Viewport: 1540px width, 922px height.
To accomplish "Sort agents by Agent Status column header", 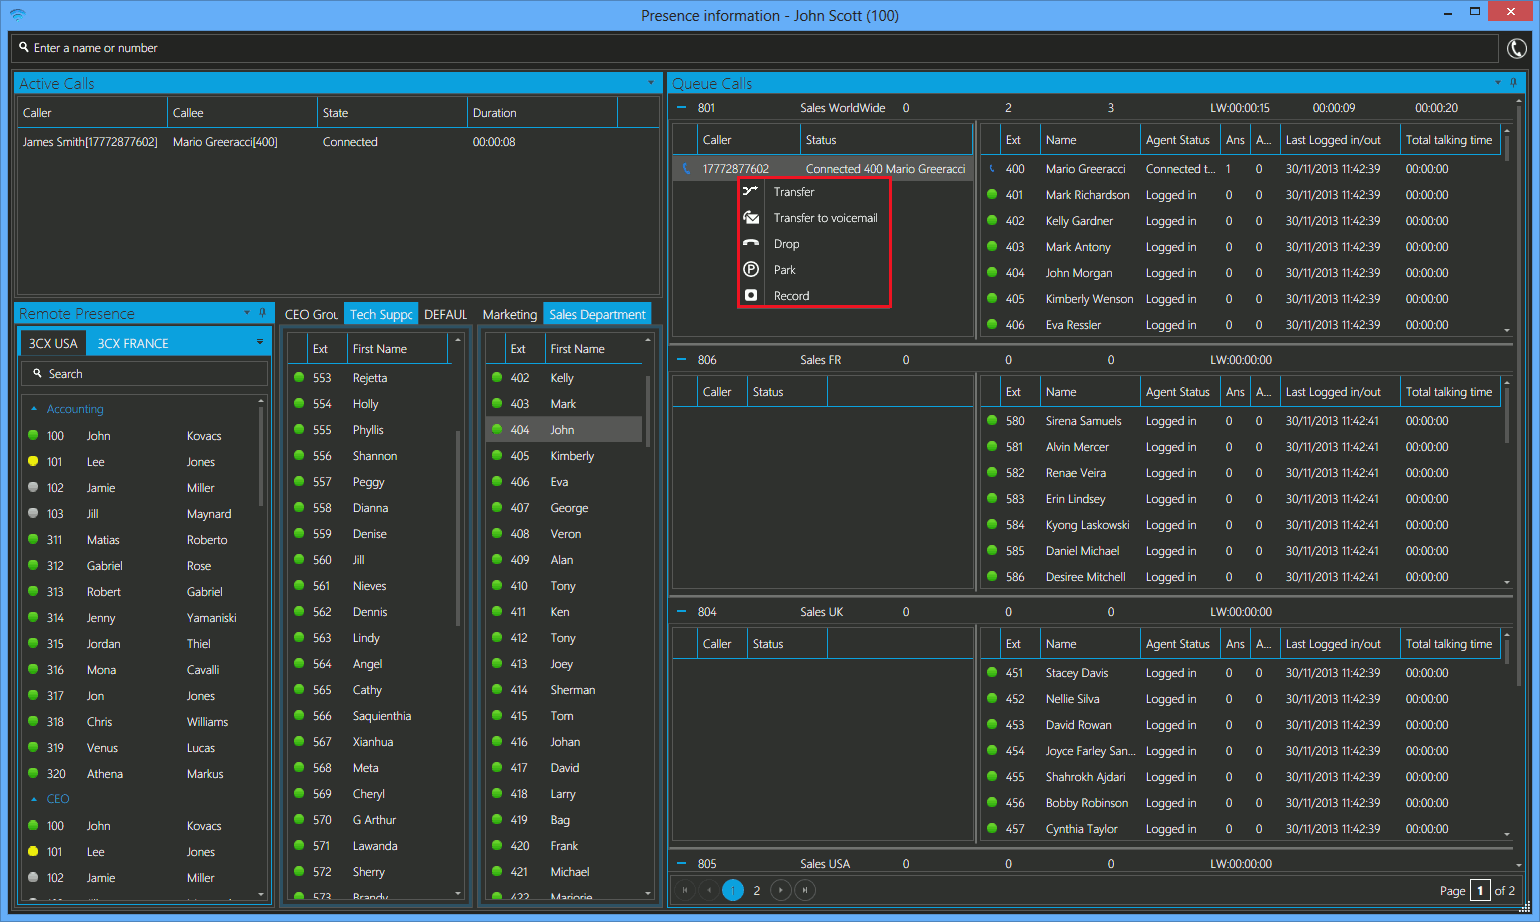I will click(x=1177, y=140).
